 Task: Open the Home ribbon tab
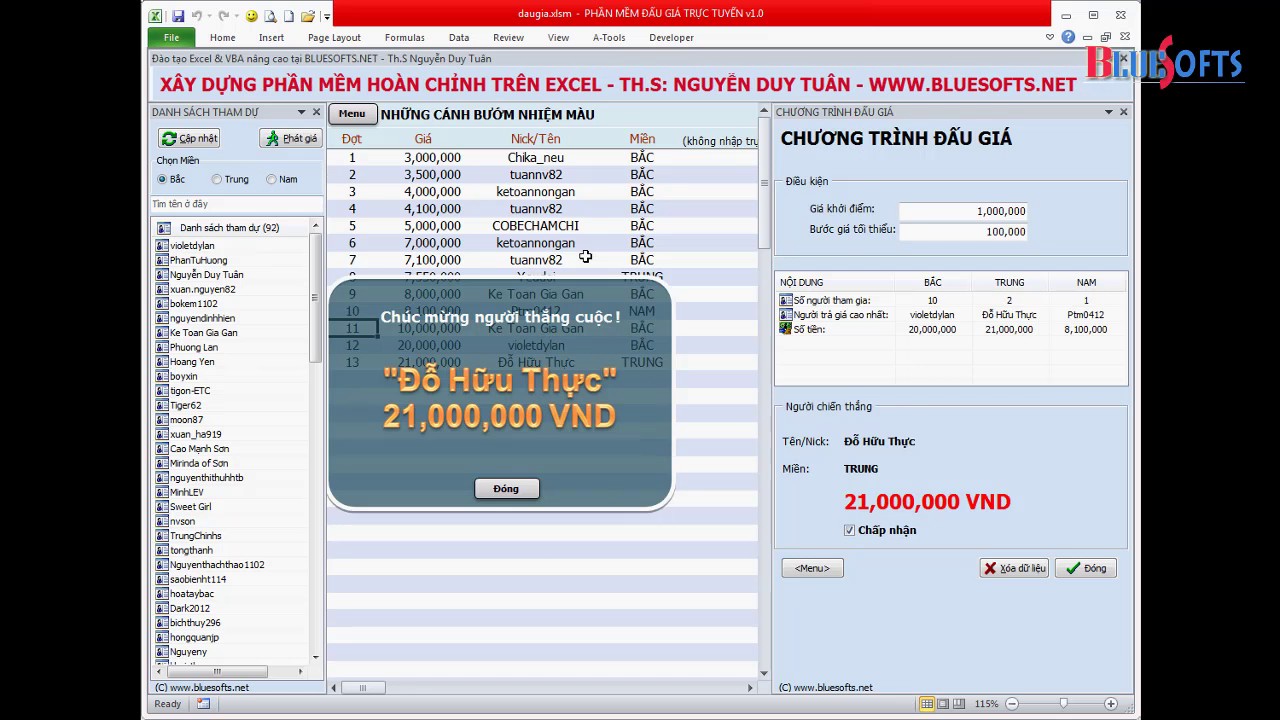tap(223, 37)
